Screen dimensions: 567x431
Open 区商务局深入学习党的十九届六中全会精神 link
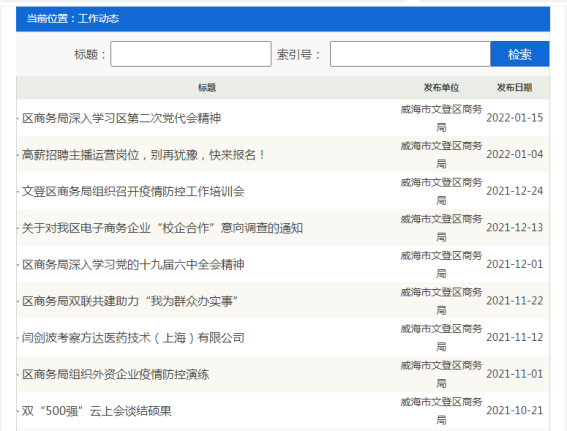(133, 264)
